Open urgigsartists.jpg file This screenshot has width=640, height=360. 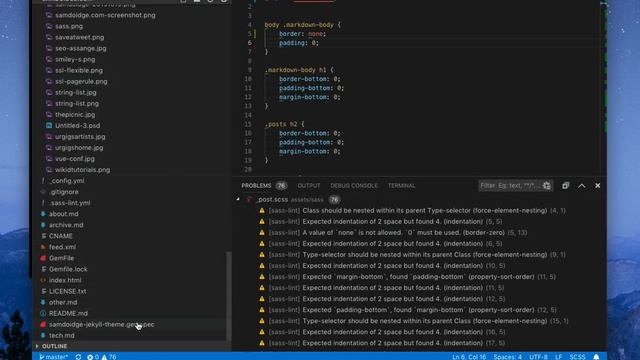click(x=80, y=137)
